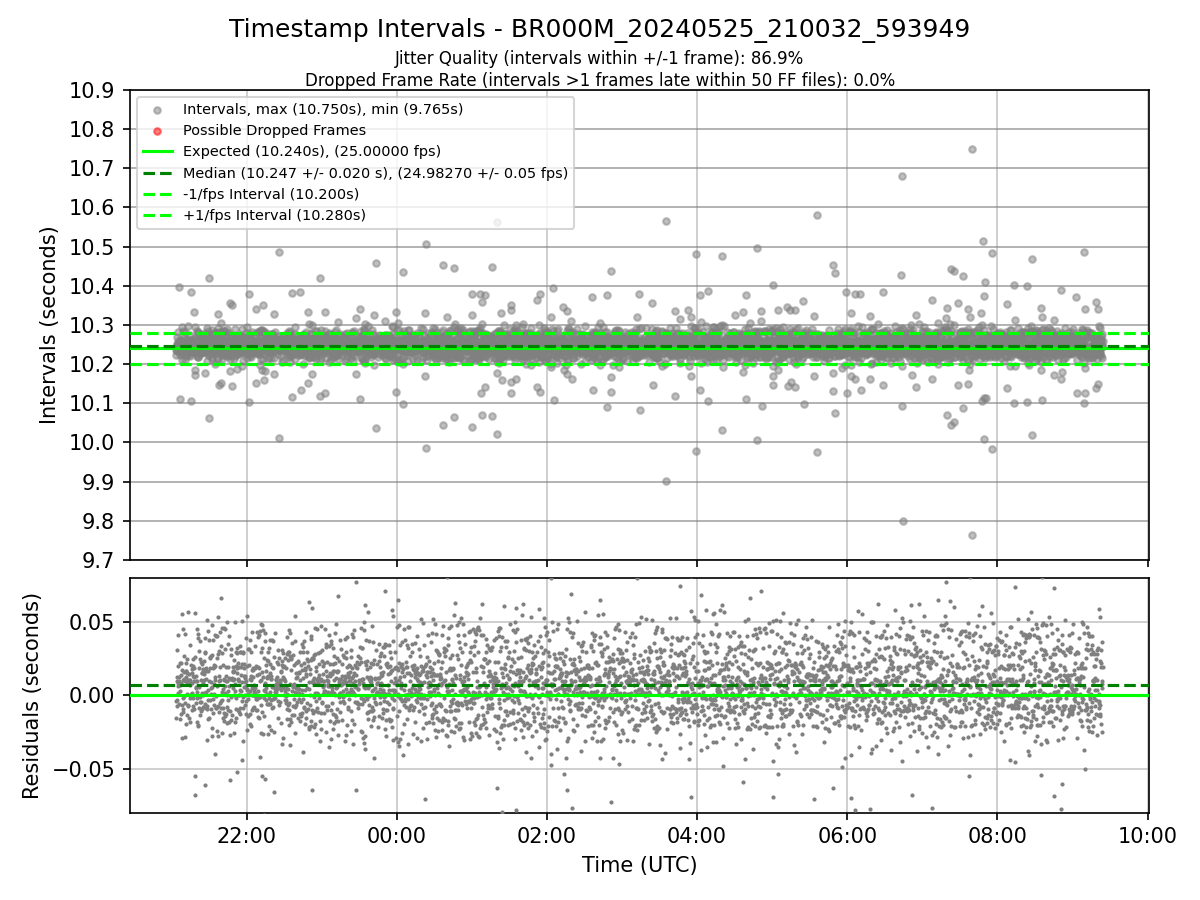Click the y-axis tick label '10.7'

(x=91, y=168)
